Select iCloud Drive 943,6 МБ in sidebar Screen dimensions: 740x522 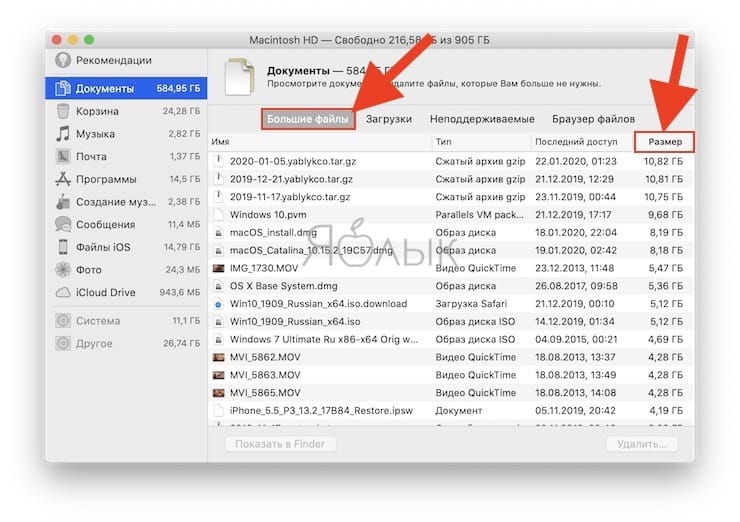click(x=126, y=292)
